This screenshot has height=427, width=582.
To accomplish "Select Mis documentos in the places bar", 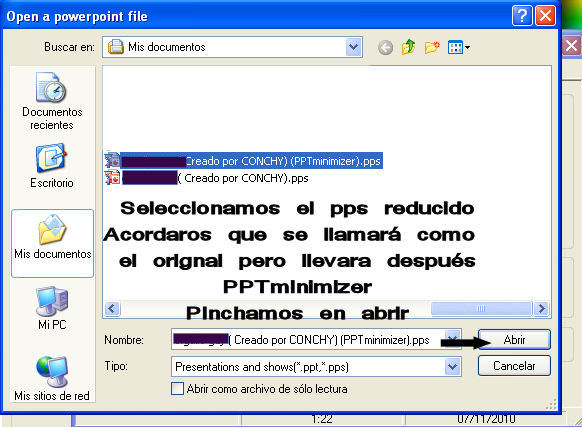I will [52, 243].
